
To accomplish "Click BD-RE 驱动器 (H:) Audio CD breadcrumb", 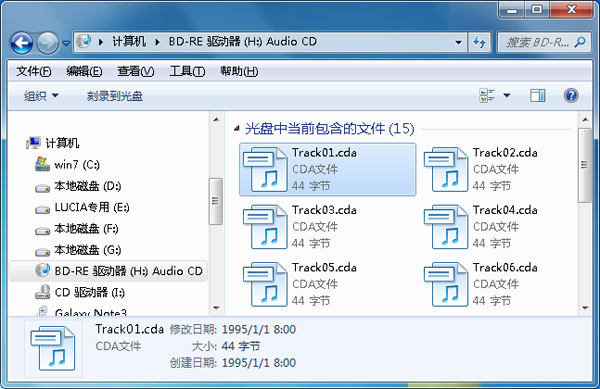I will point(243,41).
